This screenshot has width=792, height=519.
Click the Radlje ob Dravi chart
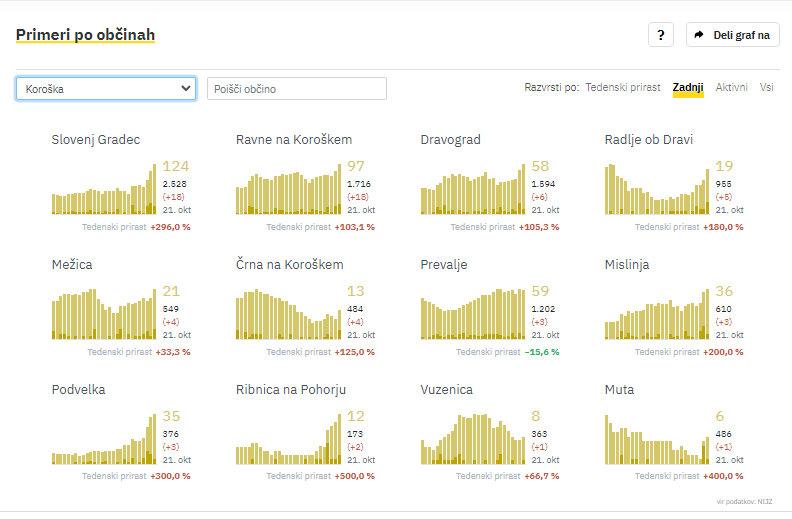(657, 190)
